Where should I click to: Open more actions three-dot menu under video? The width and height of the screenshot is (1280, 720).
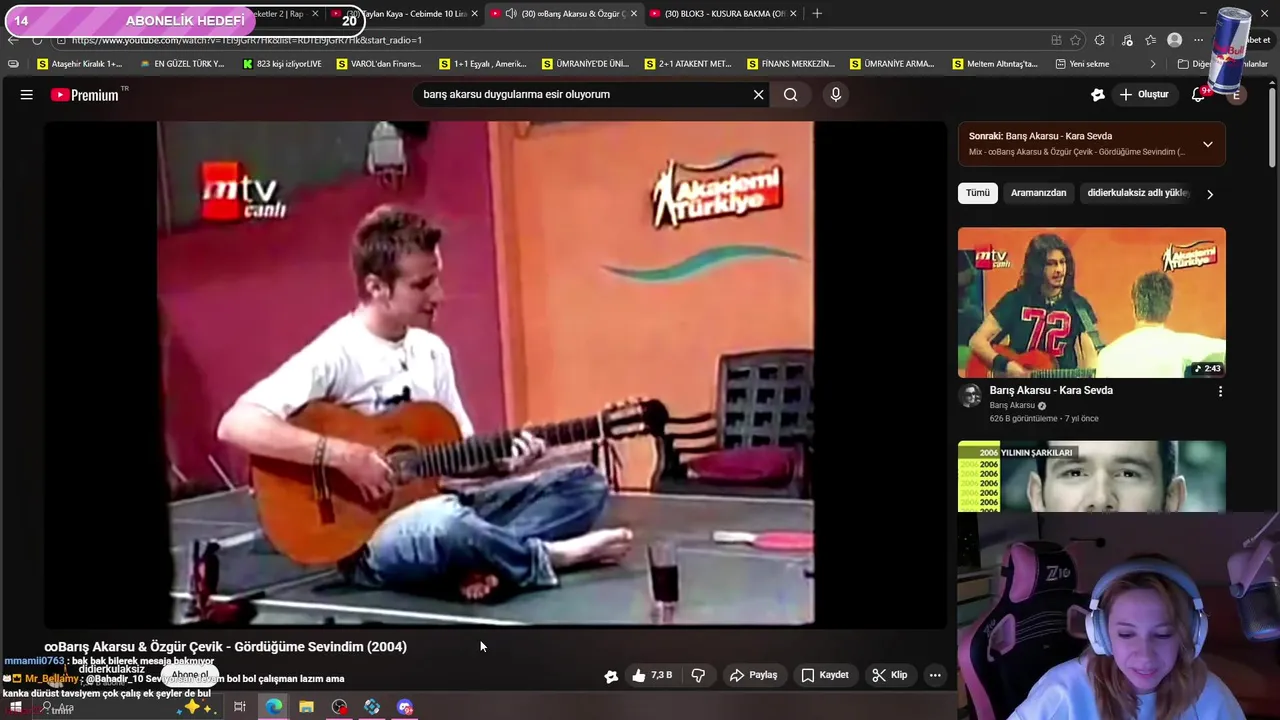935,675
